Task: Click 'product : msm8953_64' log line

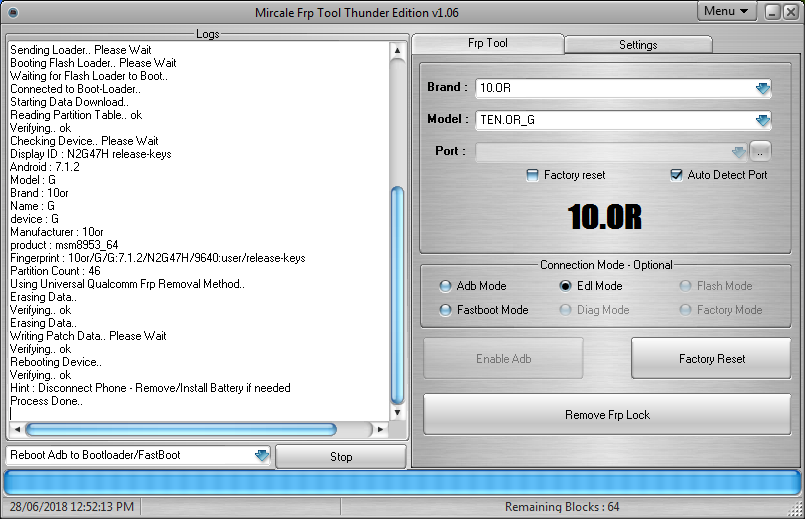Action: tap(64, 245)
